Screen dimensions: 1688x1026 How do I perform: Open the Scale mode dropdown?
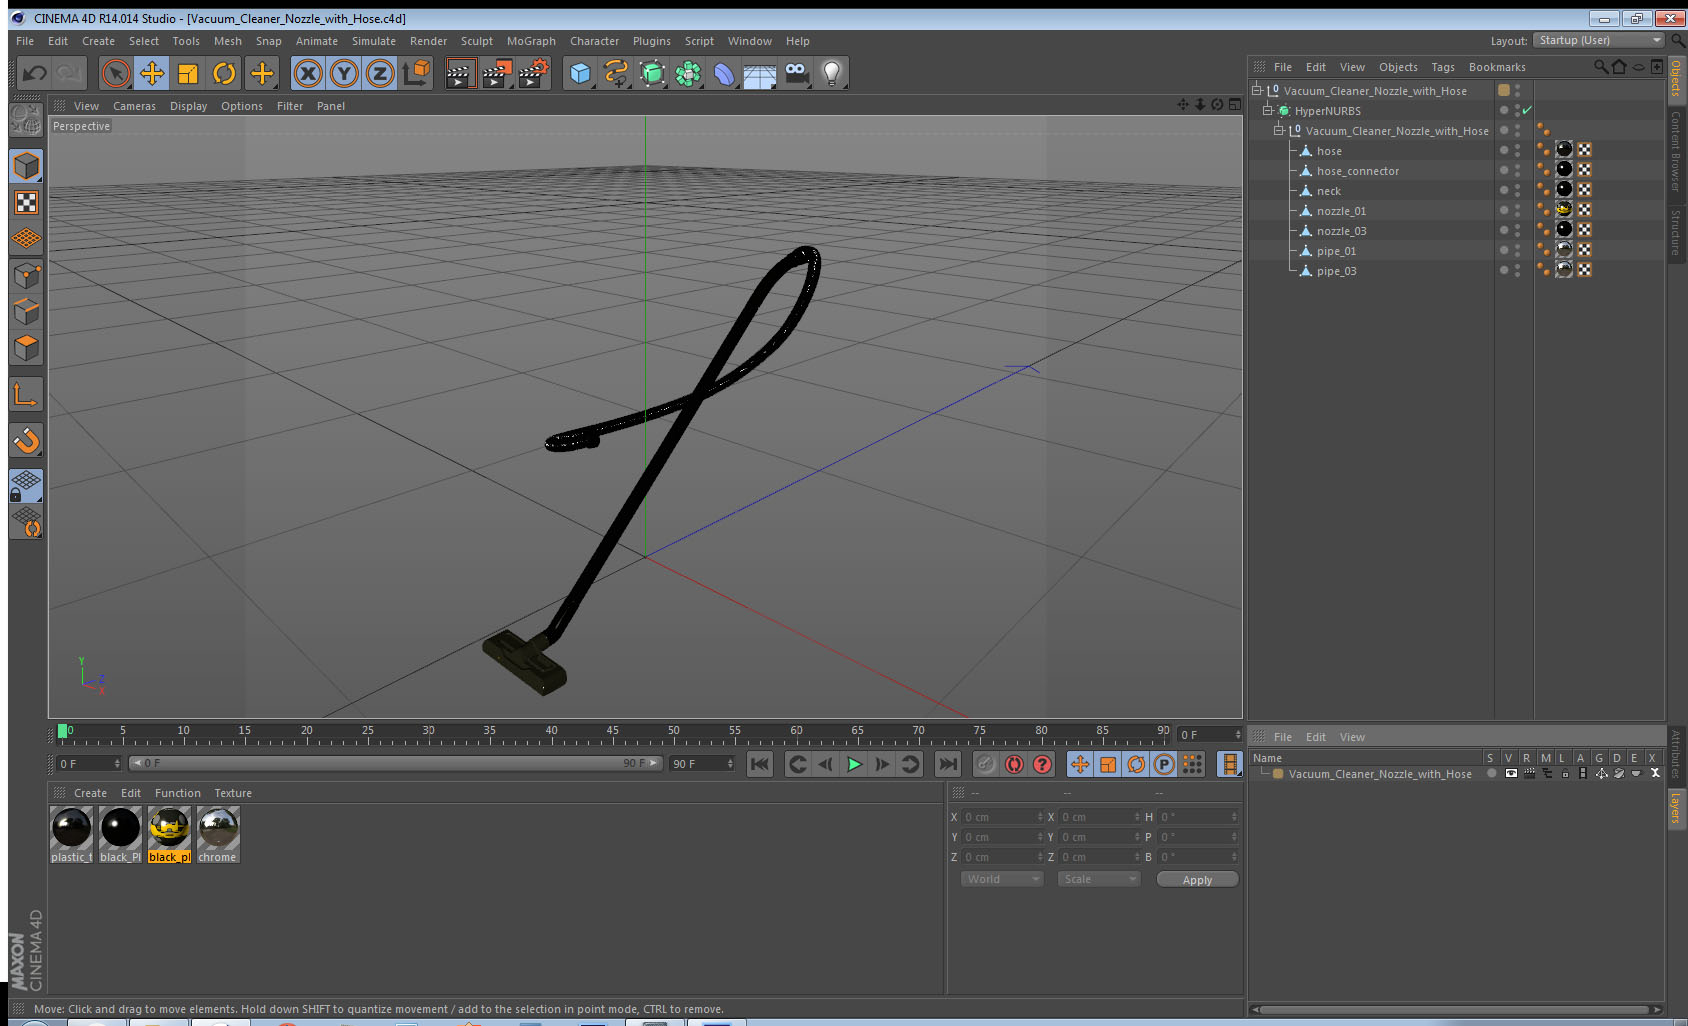click(1099, 879)
